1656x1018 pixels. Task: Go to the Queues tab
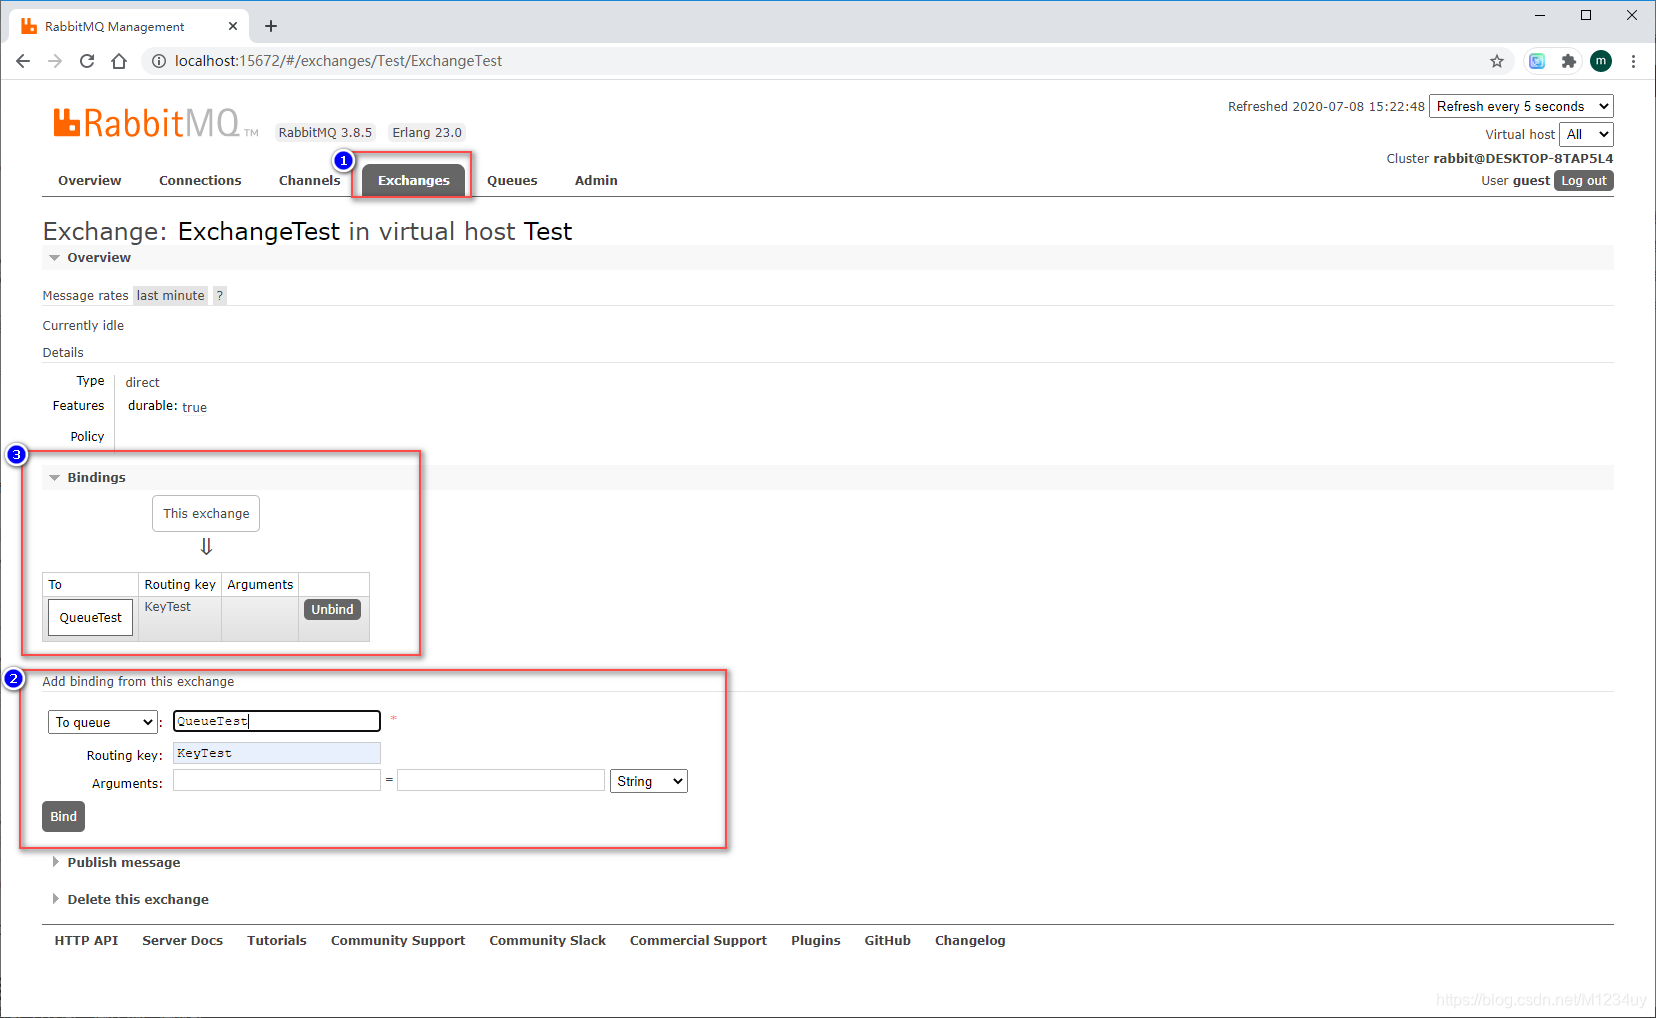(512, 181)
